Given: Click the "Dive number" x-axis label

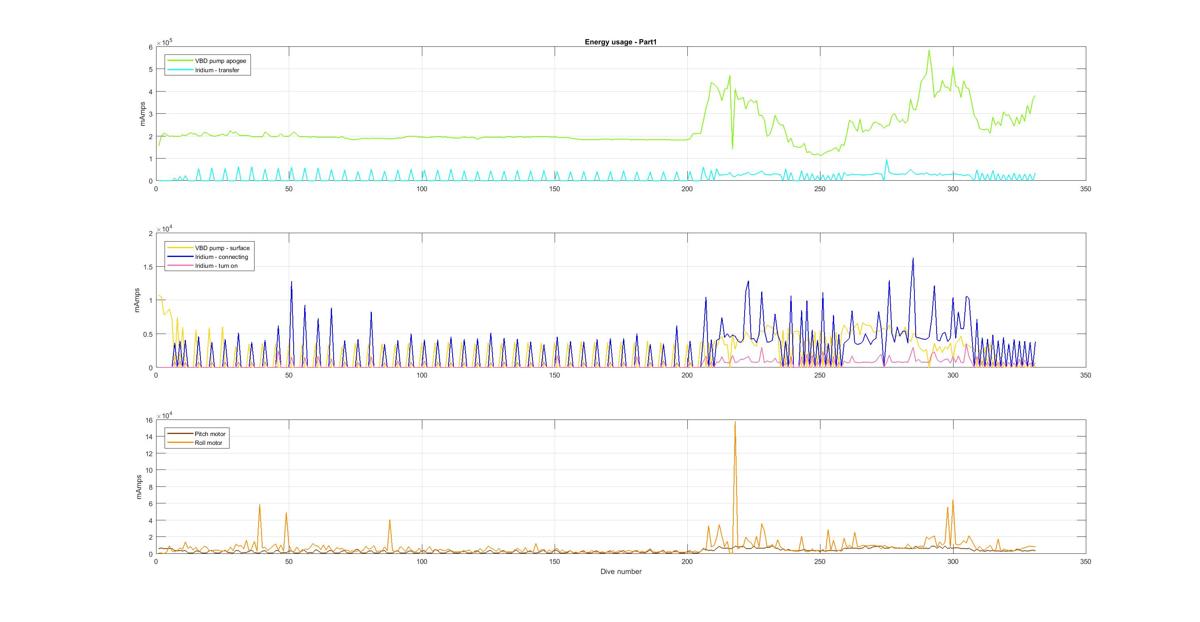Looking at the screenshot, I should [620, 572].
